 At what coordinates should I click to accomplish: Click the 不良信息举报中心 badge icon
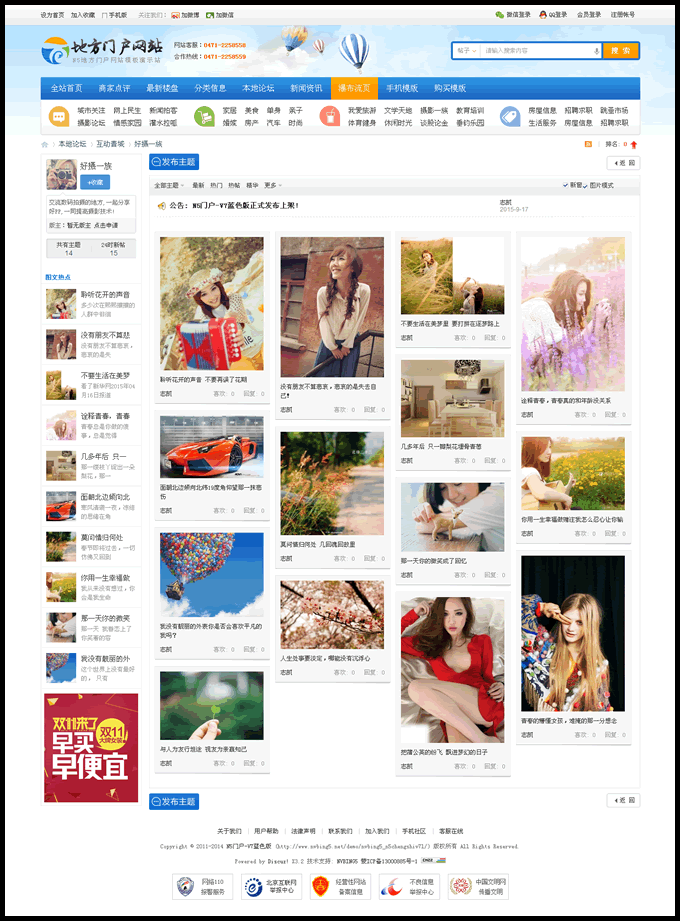coord(391,886)
